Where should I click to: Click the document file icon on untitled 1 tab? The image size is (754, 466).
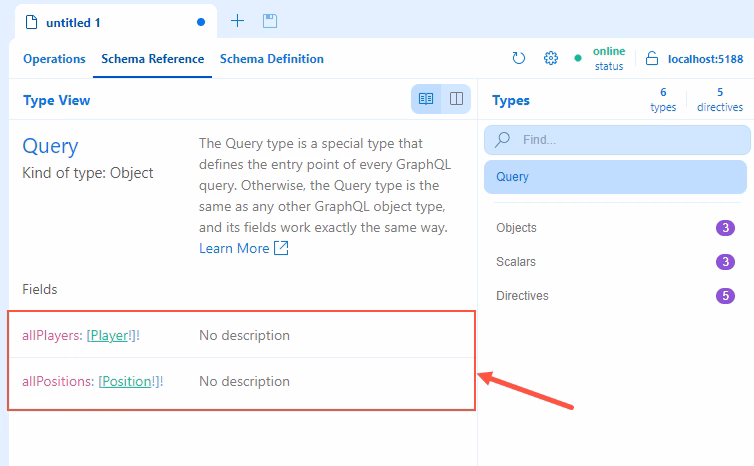click(x=31, y=22)
